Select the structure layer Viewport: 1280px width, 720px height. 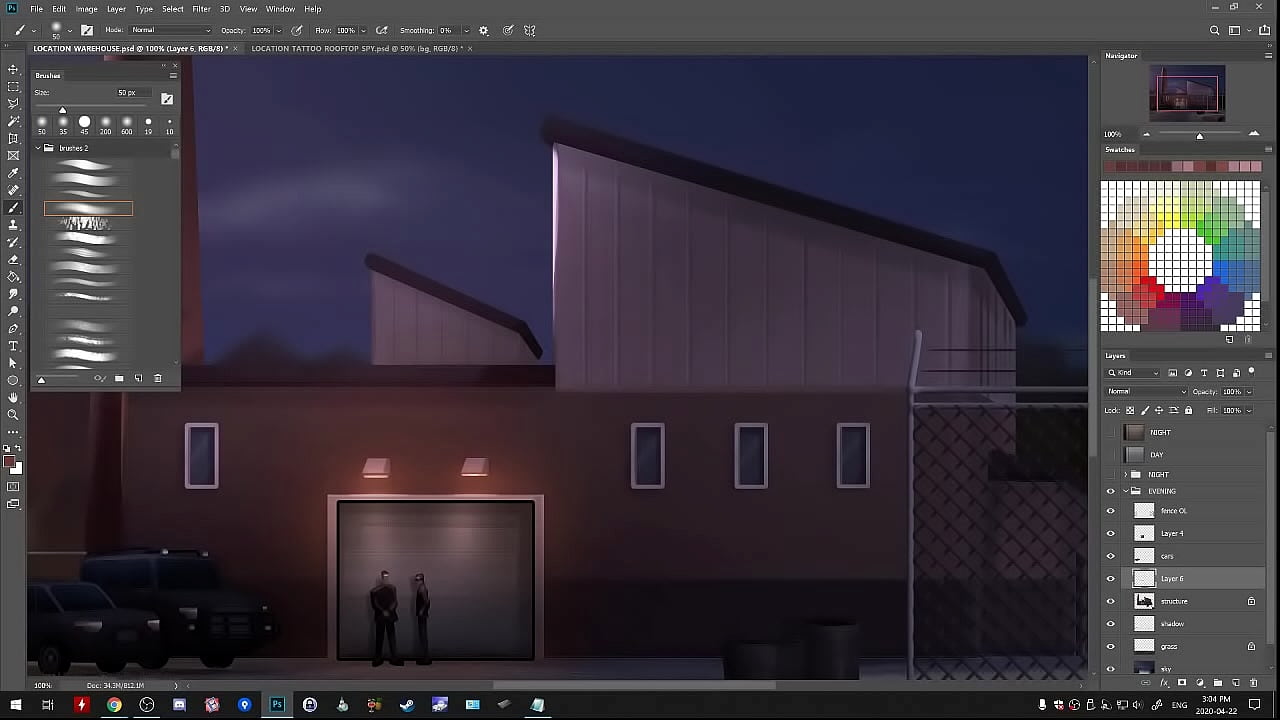pos(1175,601)
